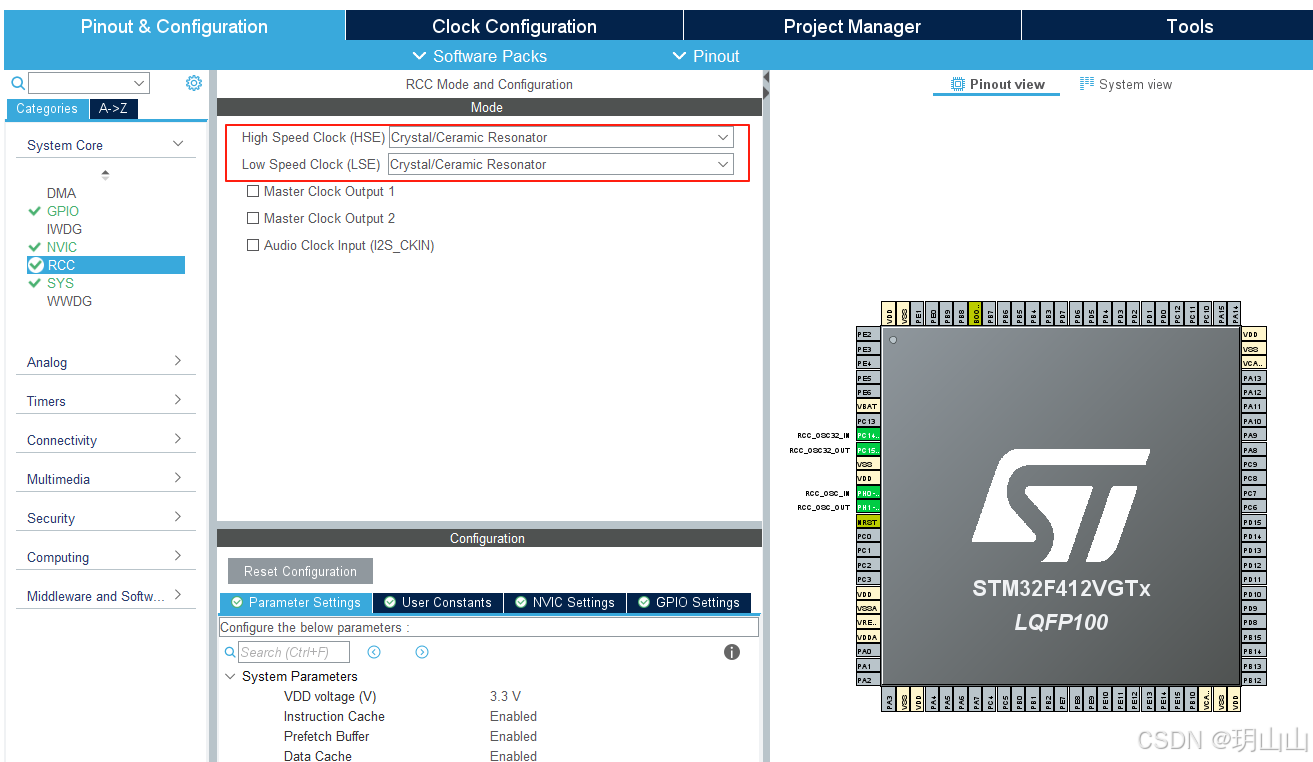The image size is (1313, 762).
Task: Select the Pinout view button
Action: pyautogui.click(x=996, y=84)
